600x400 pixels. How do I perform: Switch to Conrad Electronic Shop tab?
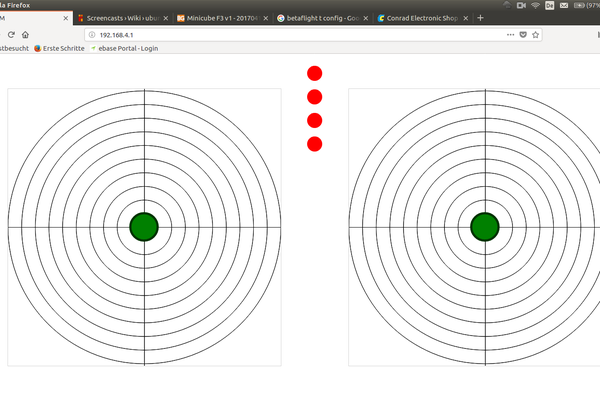423,18
